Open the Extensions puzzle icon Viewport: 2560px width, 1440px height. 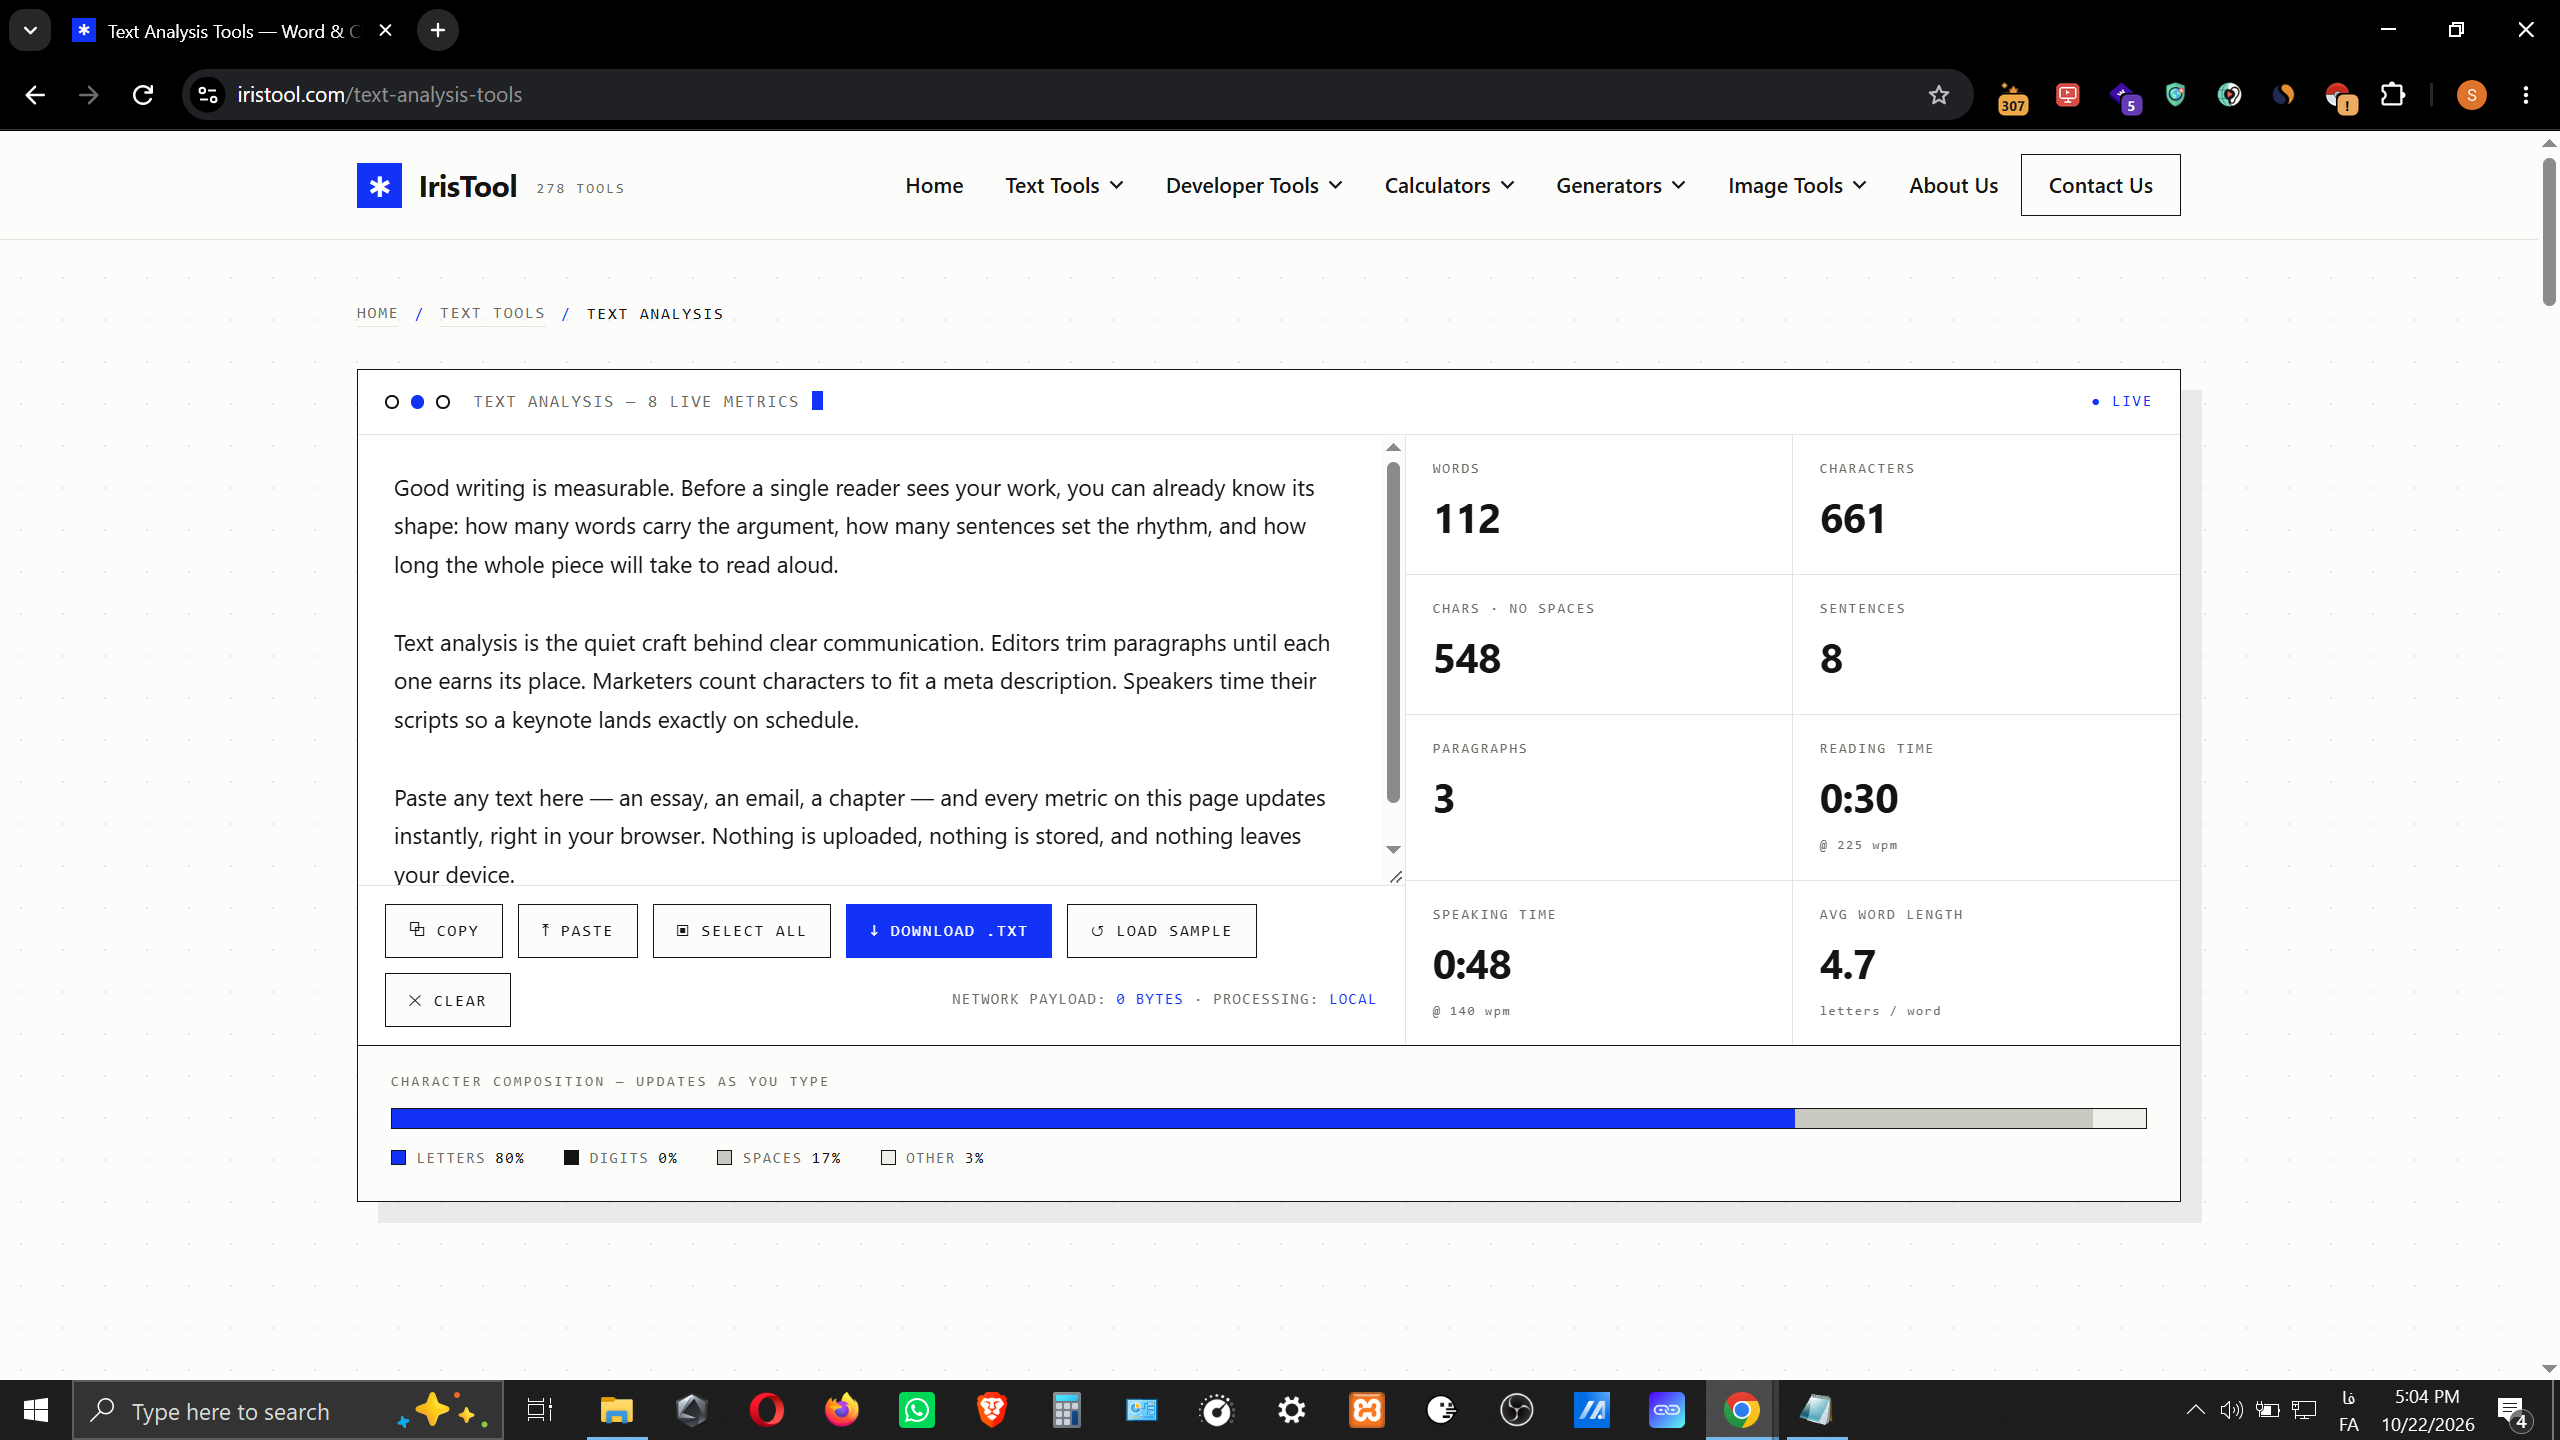pyautogui.click(x=2393, y=95)
